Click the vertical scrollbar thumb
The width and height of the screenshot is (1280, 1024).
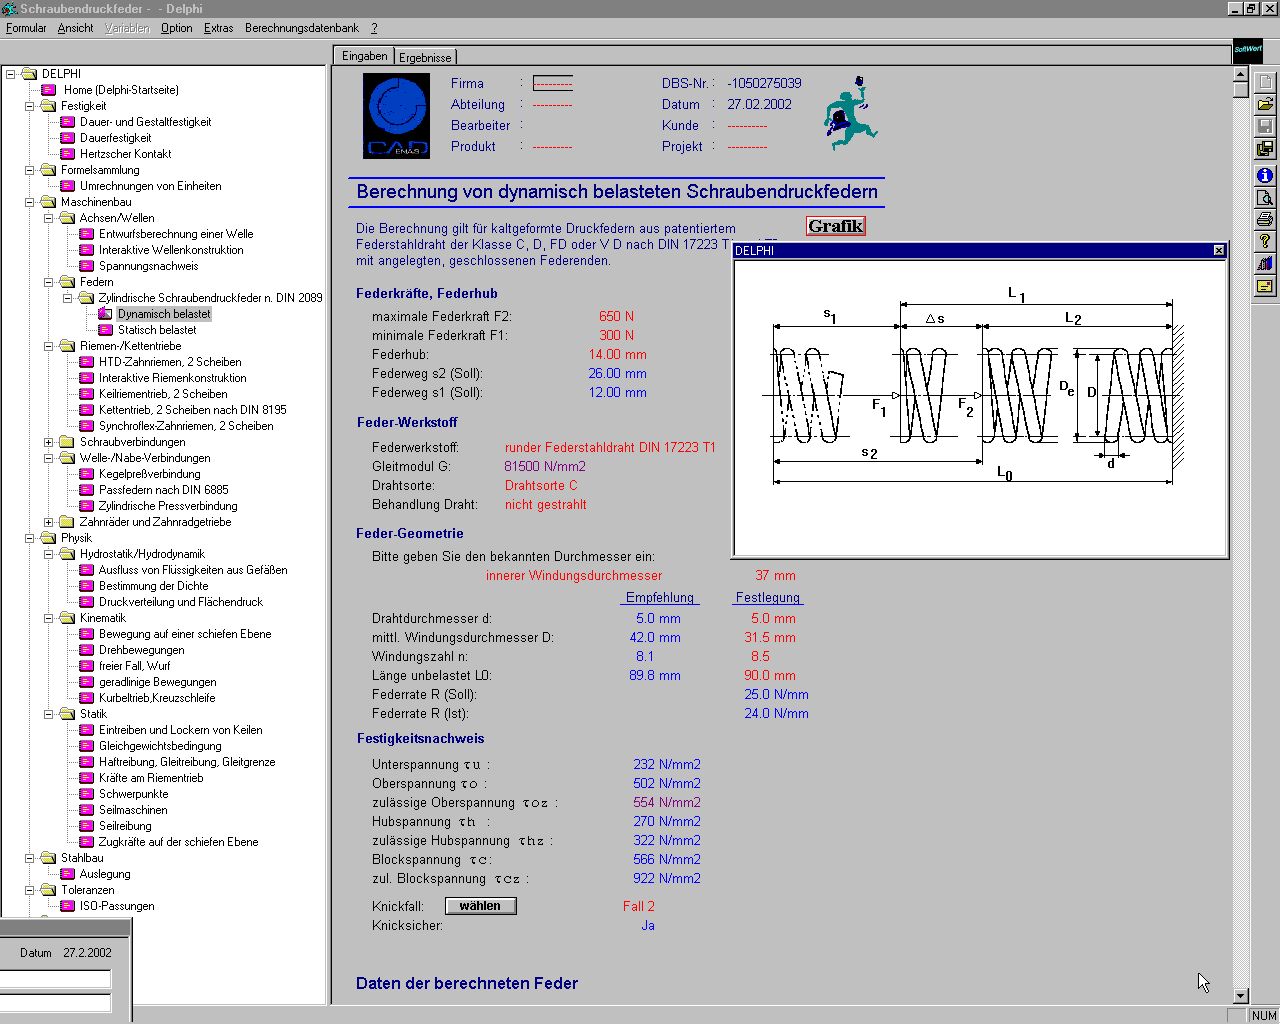1240,90
